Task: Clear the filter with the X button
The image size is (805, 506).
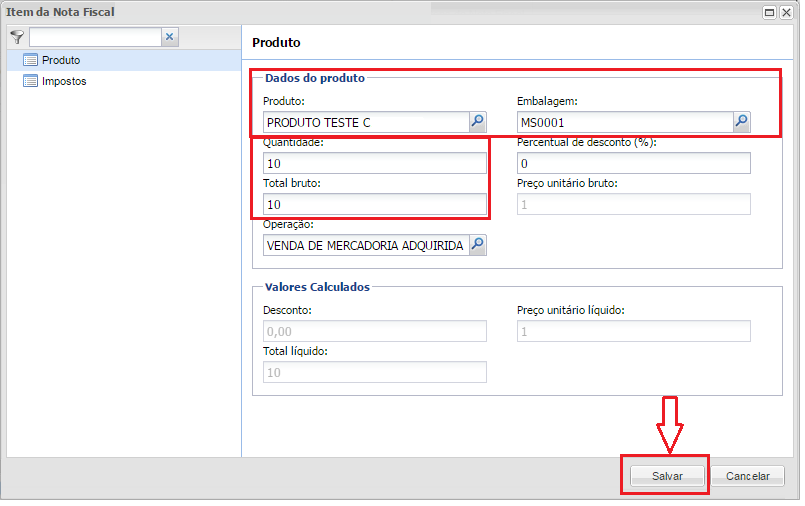Action: (x=169, y=37)
